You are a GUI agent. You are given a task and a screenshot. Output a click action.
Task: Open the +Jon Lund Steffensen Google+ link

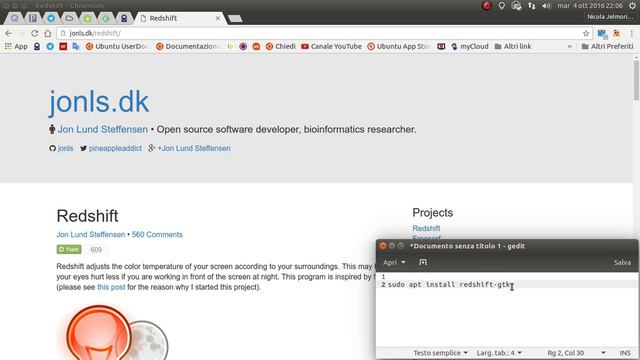click(x=194, y=148)
